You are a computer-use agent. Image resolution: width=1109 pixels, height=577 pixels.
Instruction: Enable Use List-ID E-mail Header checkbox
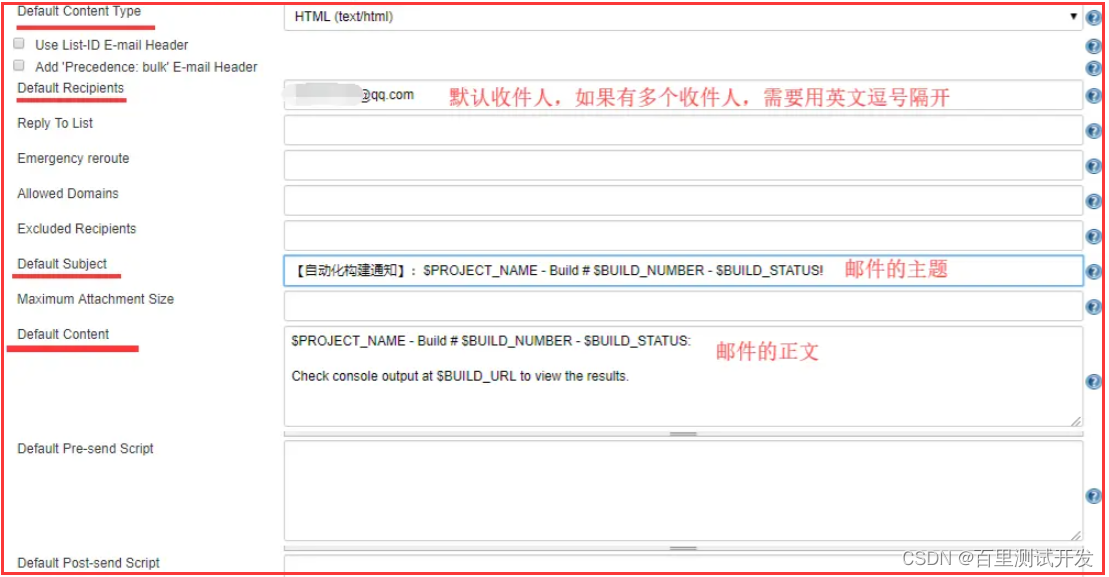[x=19, y=44]
